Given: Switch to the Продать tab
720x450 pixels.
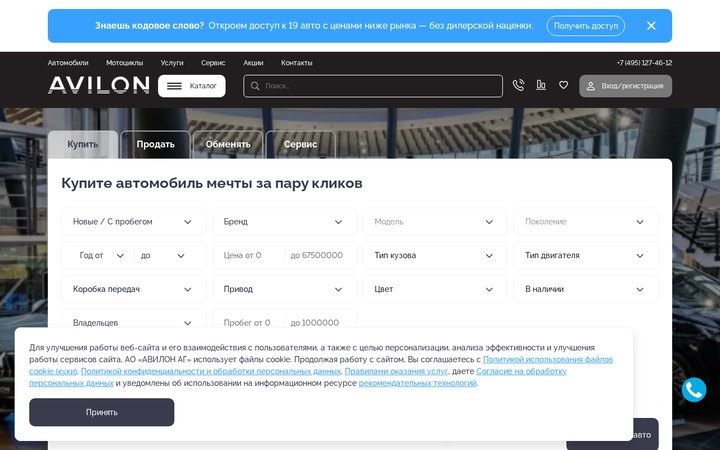Looking at the screenshot, I should tap(155, 145).
